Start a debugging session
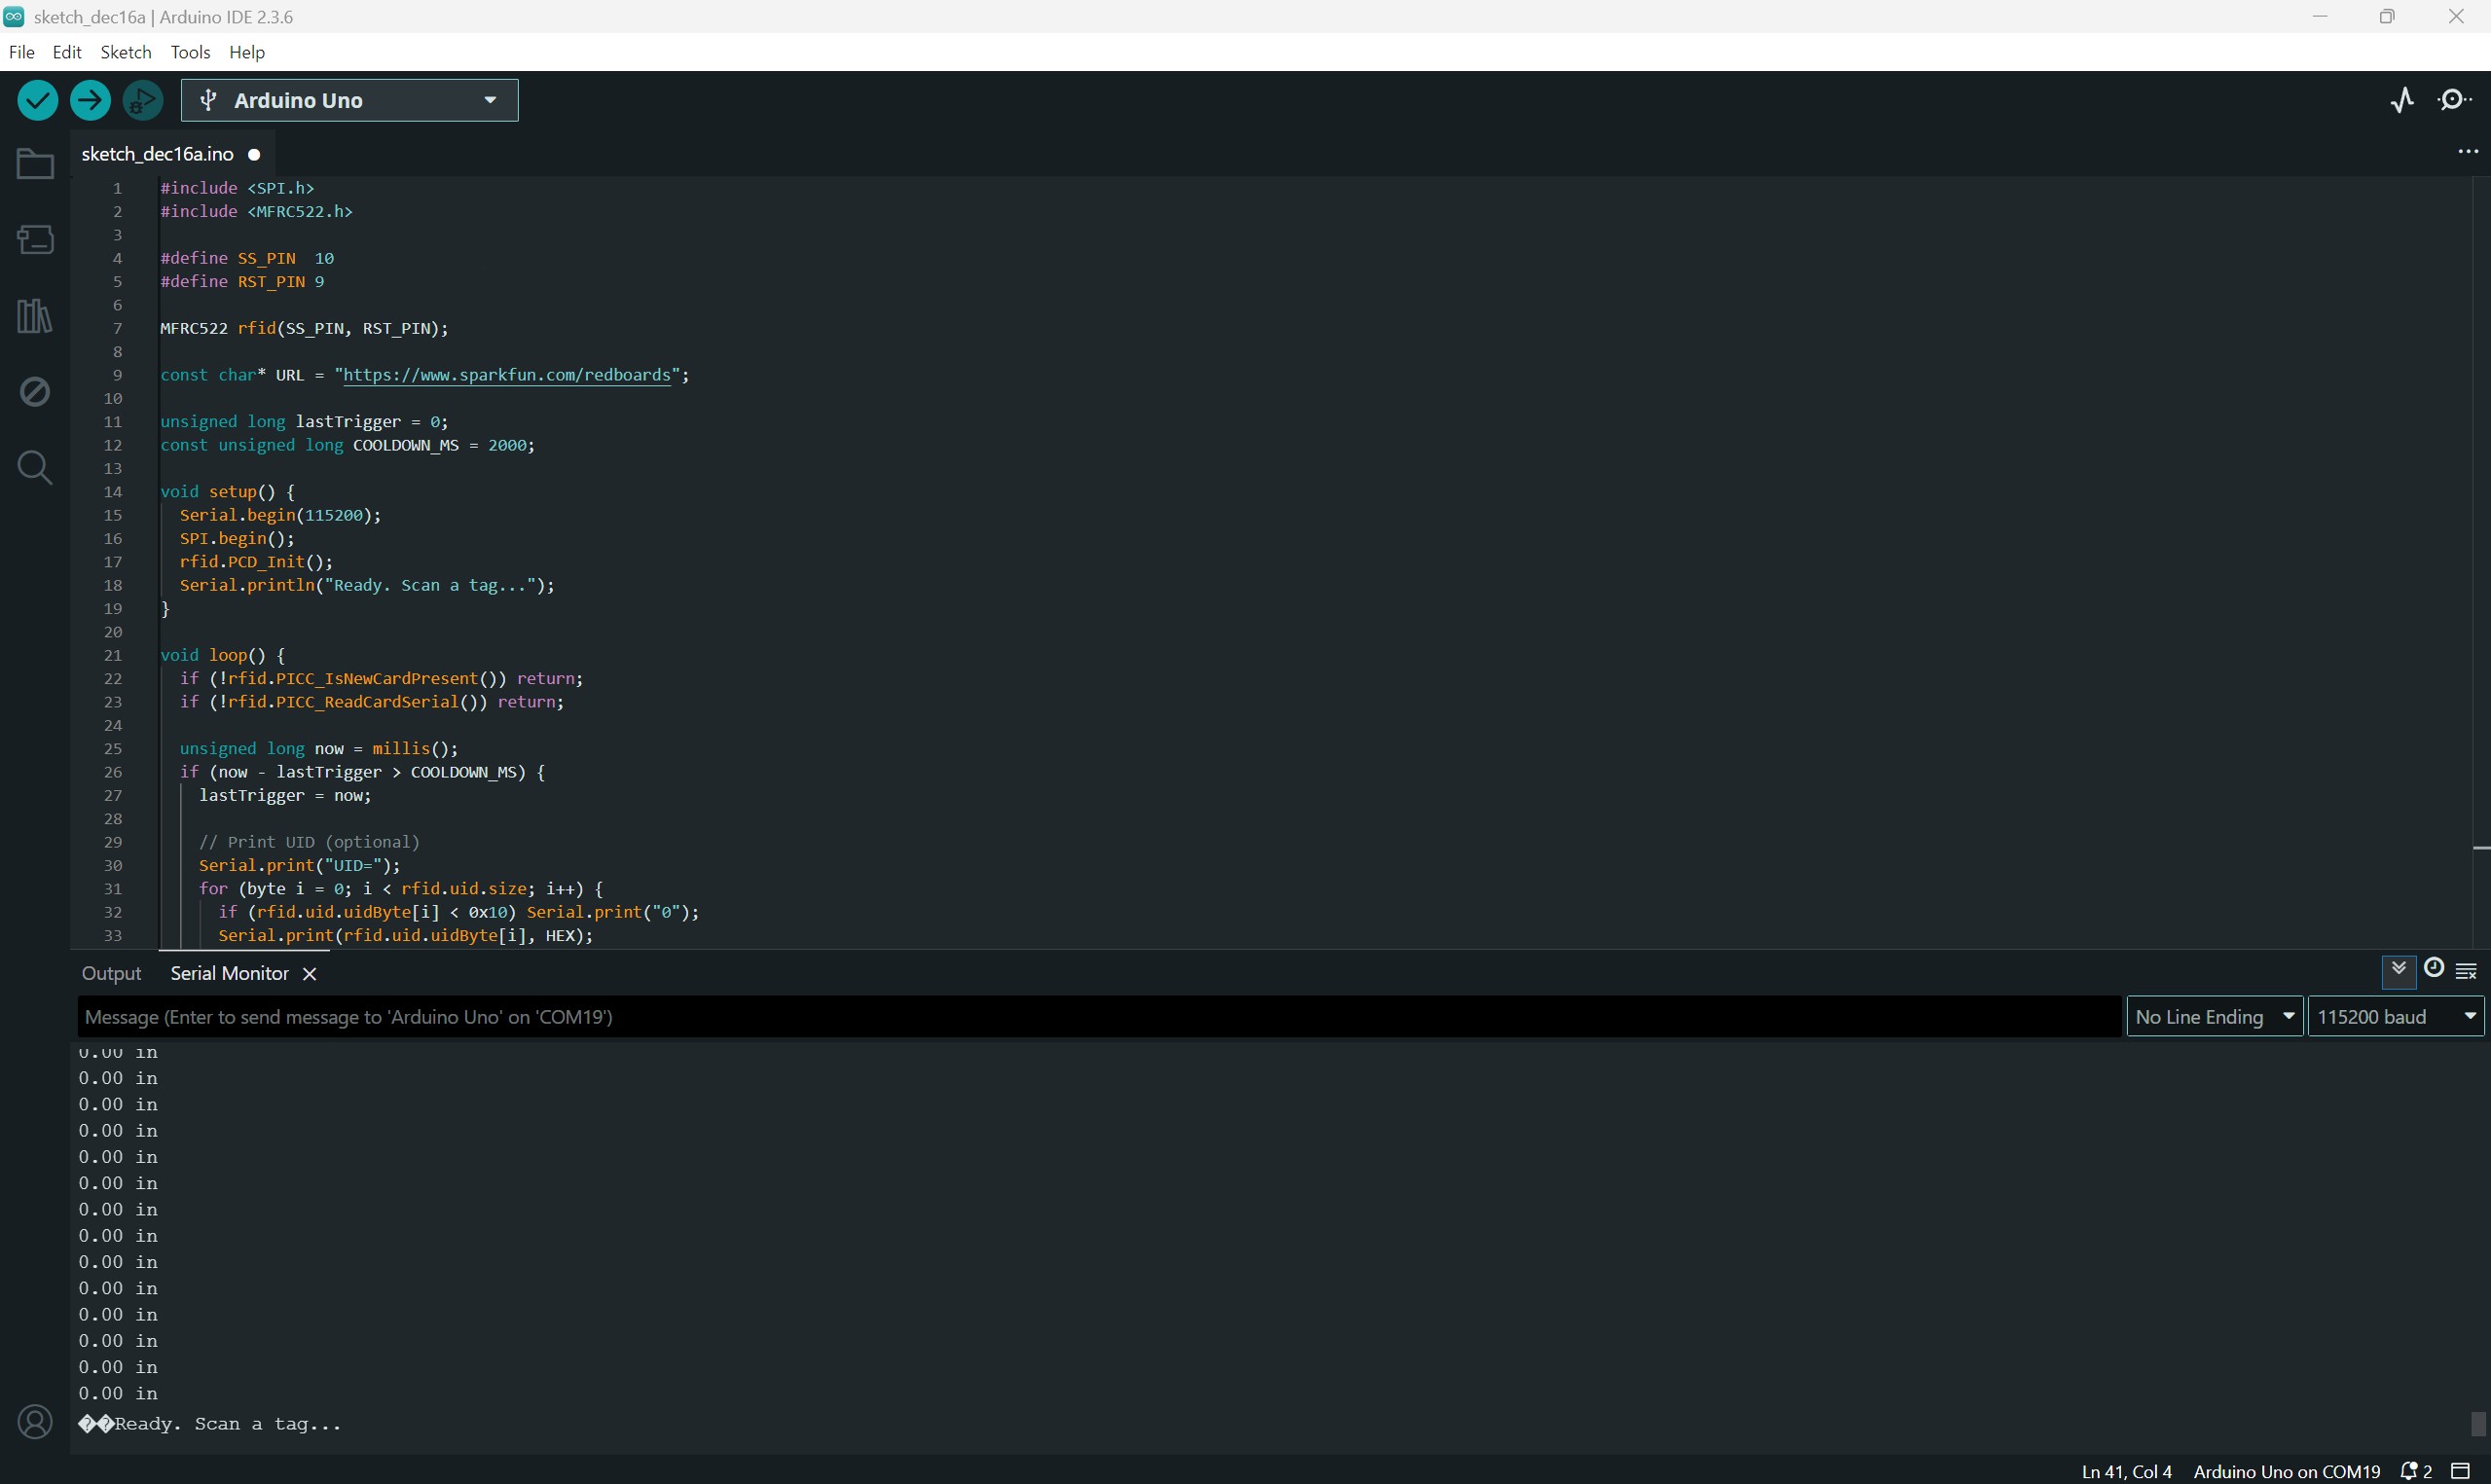 click(x=142, y=99)
